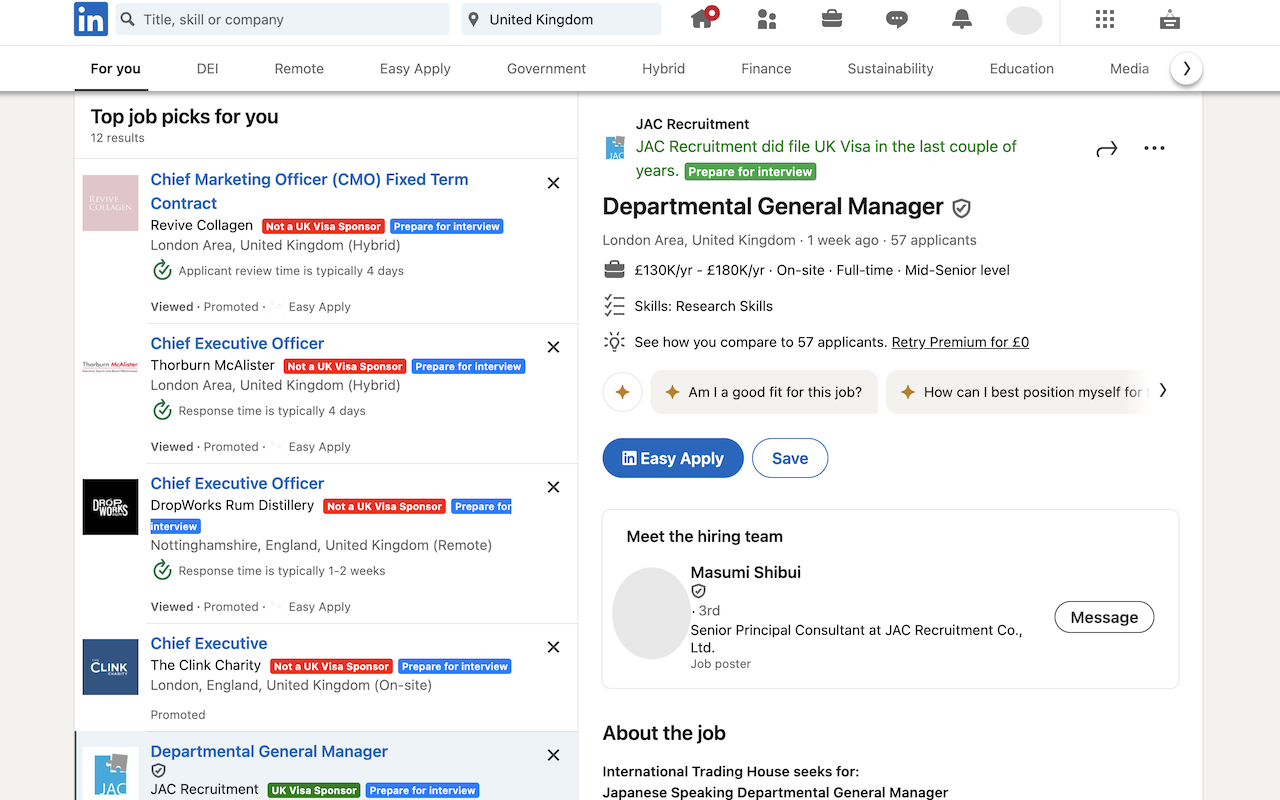
Task: Share the Departmental General Manager job
Action: coord(1106,149)
